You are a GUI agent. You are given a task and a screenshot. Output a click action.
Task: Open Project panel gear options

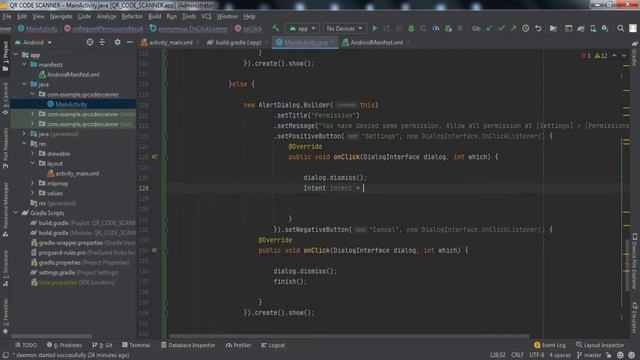pos(117,42)
